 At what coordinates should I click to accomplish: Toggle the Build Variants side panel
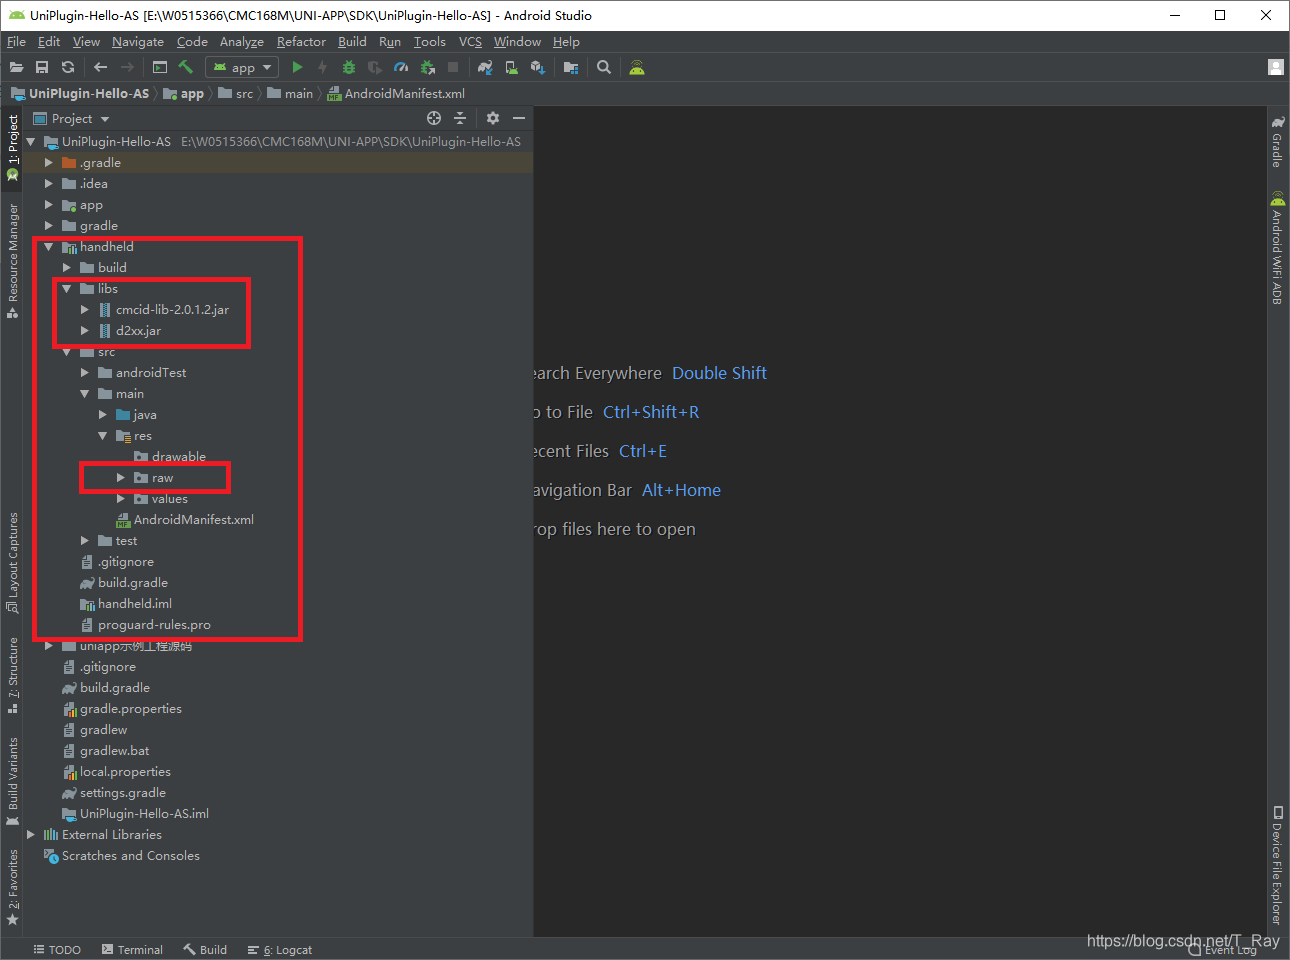13,781
